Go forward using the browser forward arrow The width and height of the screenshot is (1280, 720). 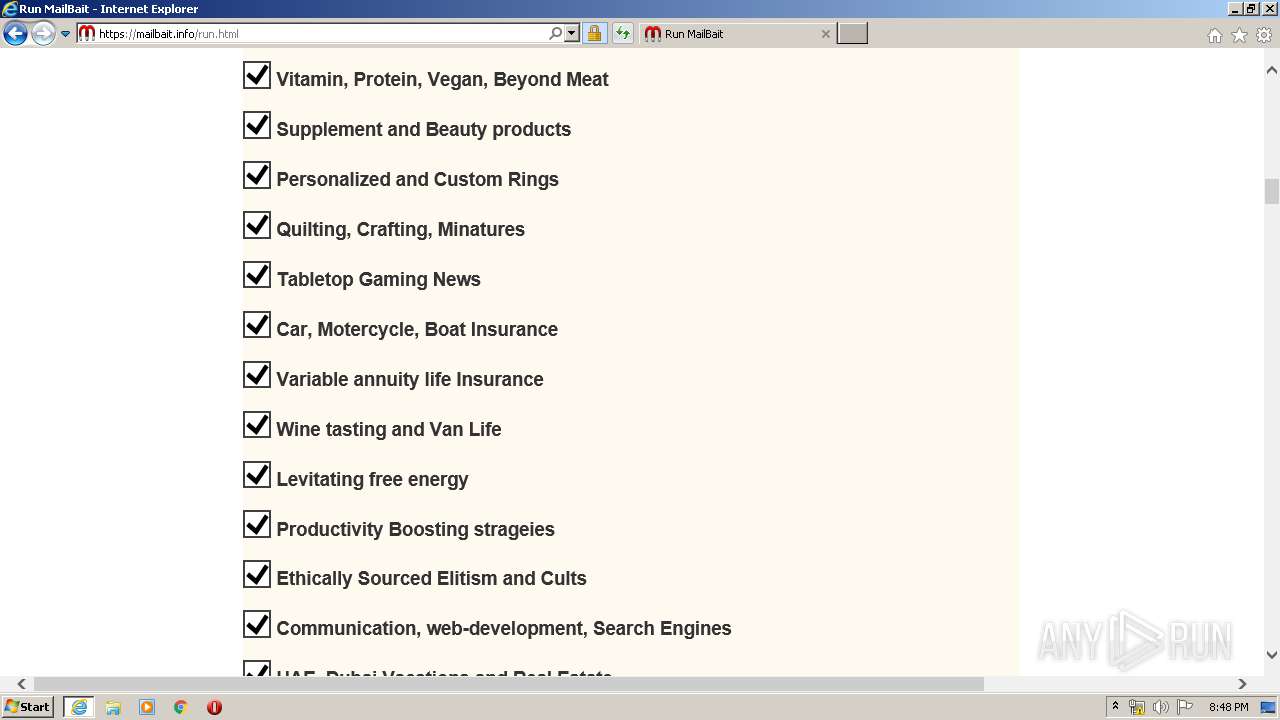pyautogui.click(x=43, y=34)
